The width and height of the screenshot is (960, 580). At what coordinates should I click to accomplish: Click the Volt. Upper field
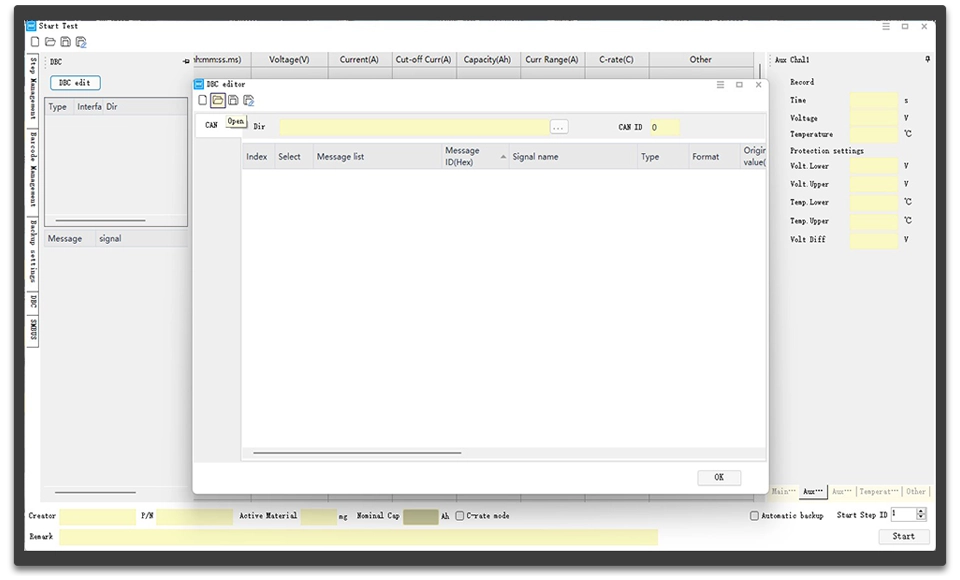point(874,184)
